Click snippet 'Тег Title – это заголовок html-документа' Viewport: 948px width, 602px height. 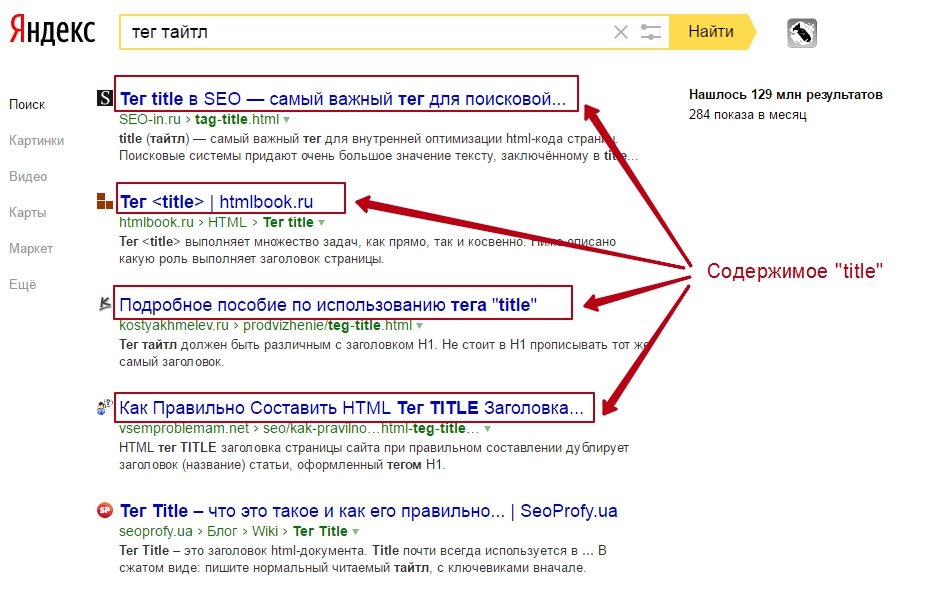coord(363,559)
